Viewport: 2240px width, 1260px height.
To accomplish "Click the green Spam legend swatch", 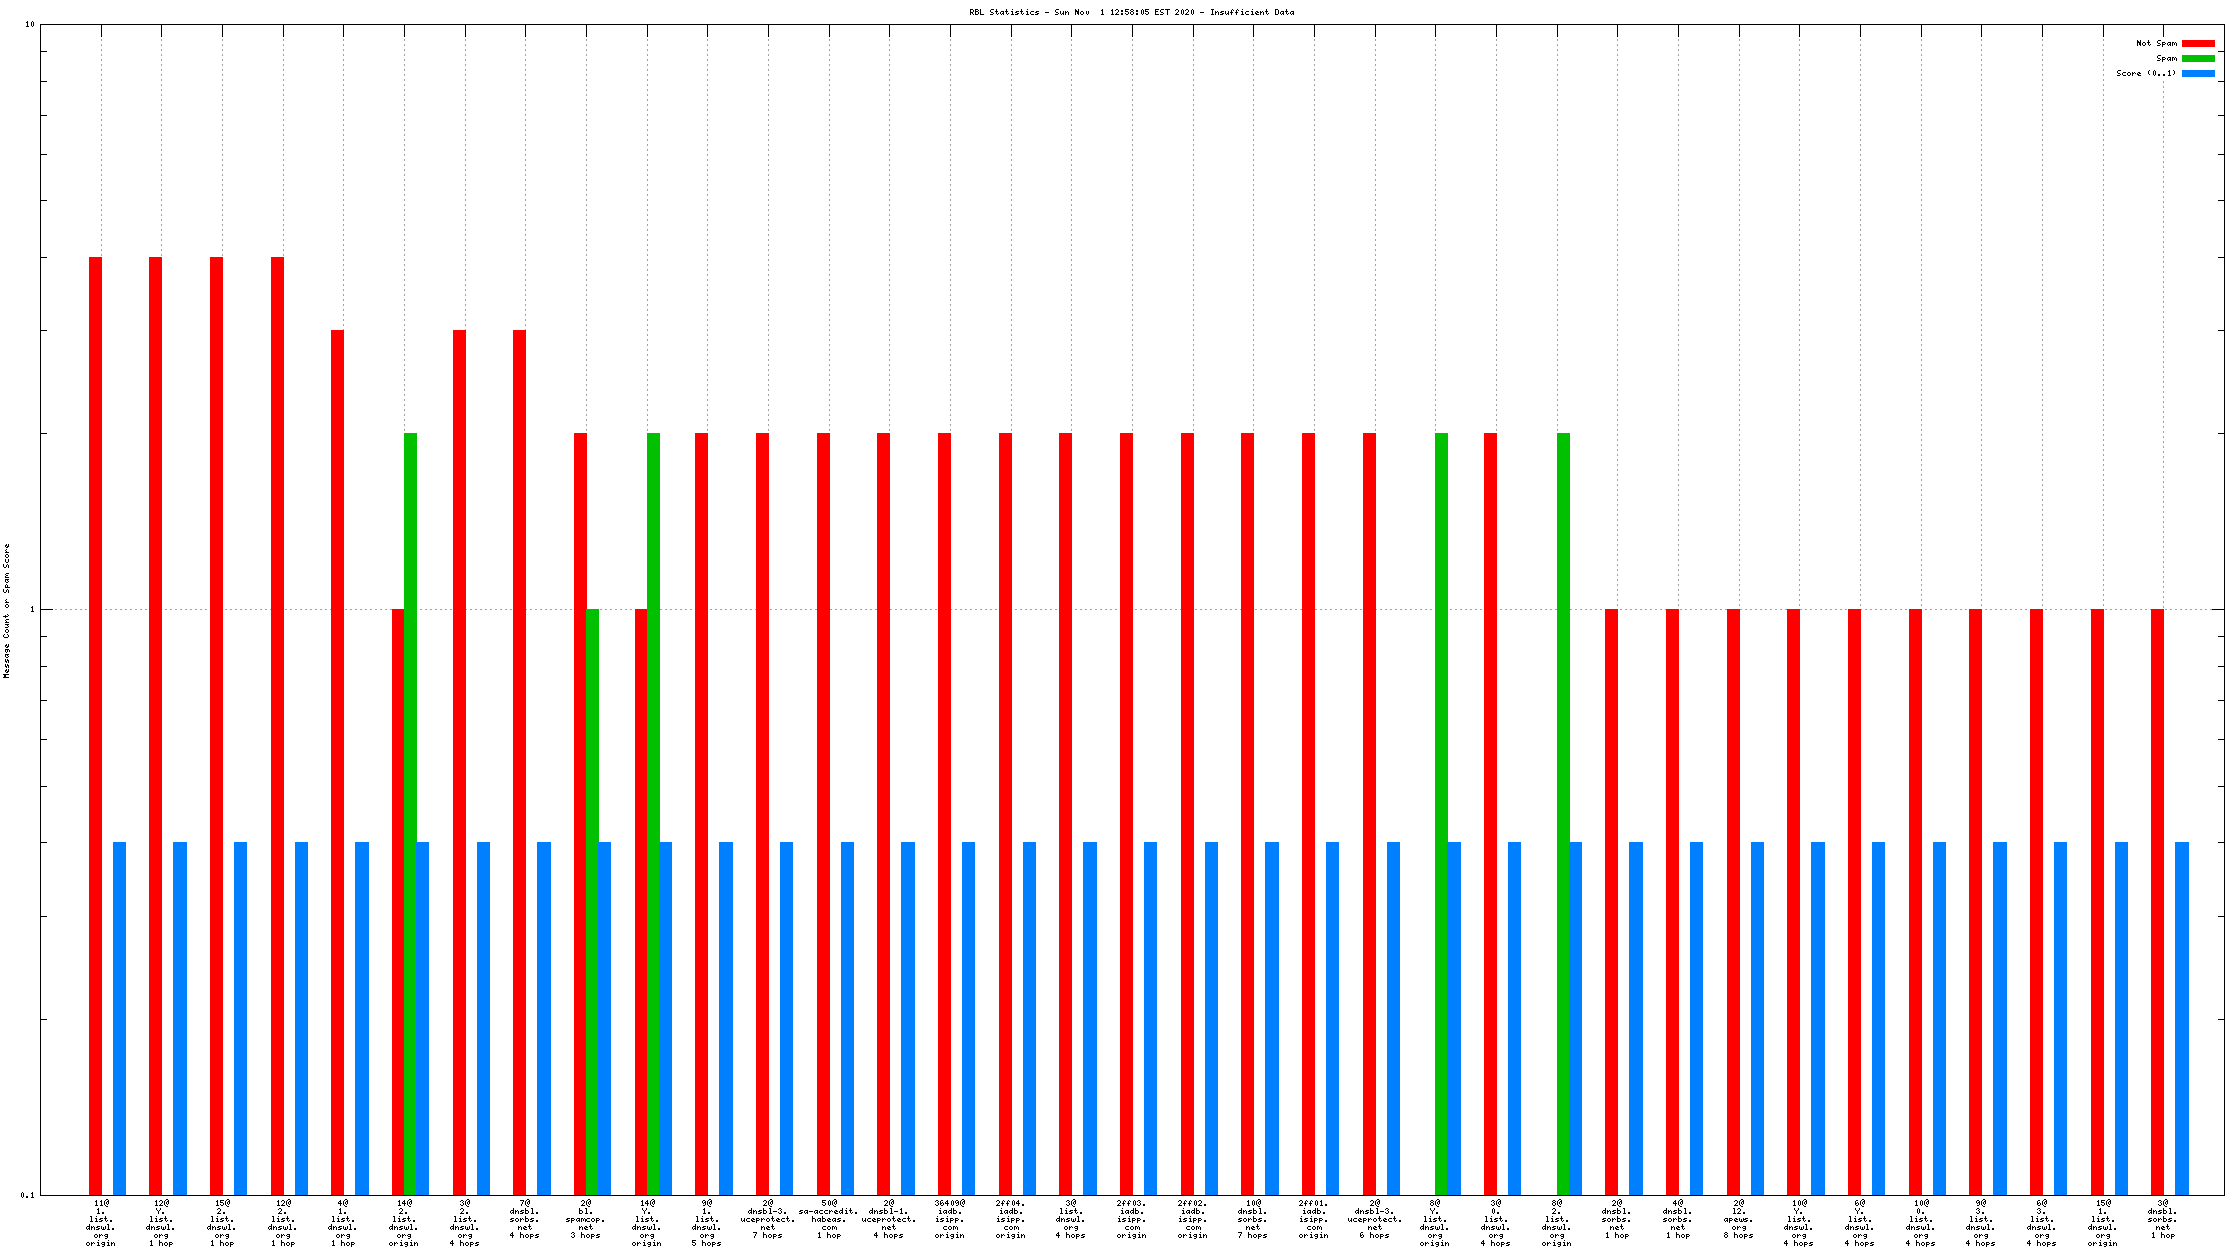I will point(2198,59).
